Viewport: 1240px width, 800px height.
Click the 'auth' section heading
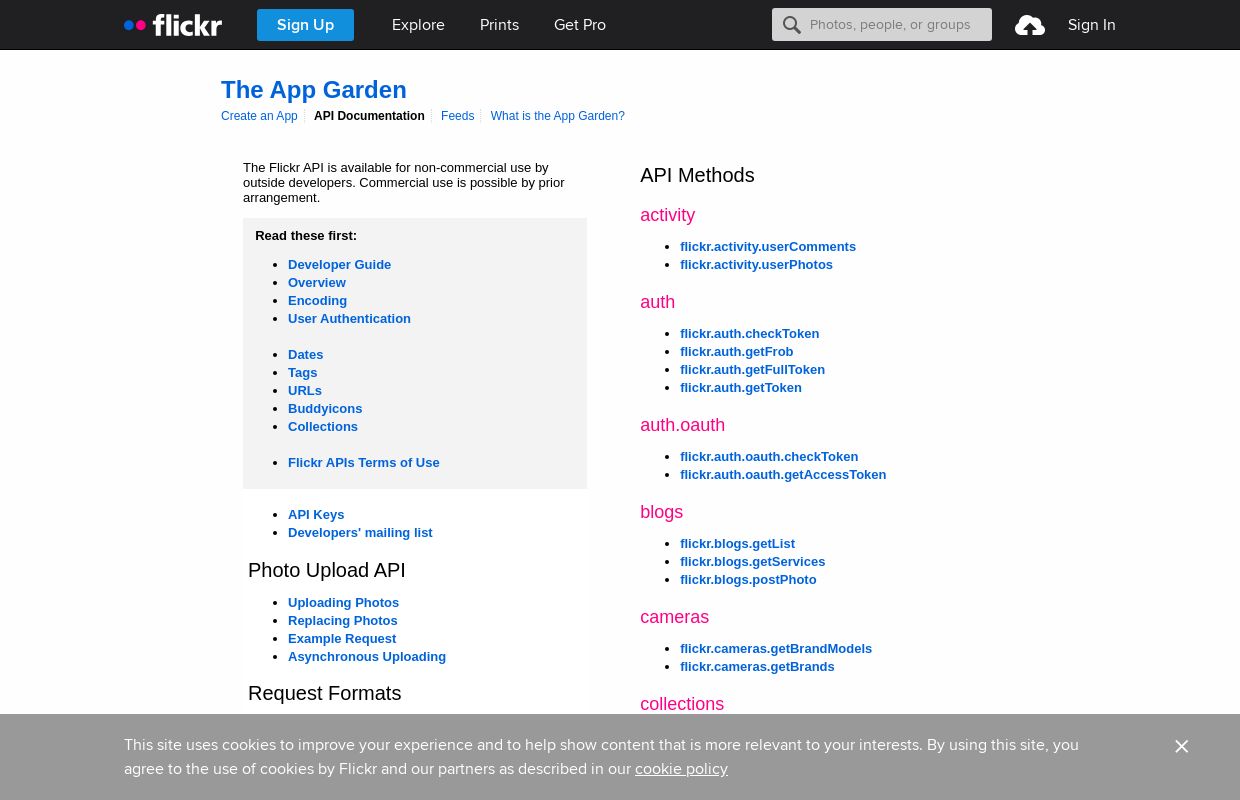657,302
